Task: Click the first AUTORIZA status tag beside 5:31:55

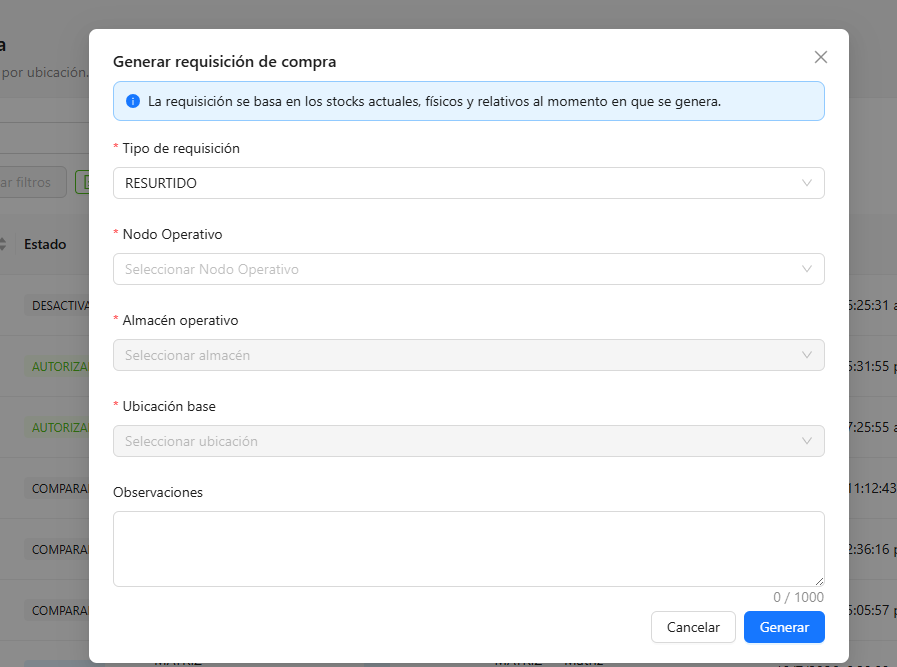Action: pyautogui.click(x=57, y=367)
